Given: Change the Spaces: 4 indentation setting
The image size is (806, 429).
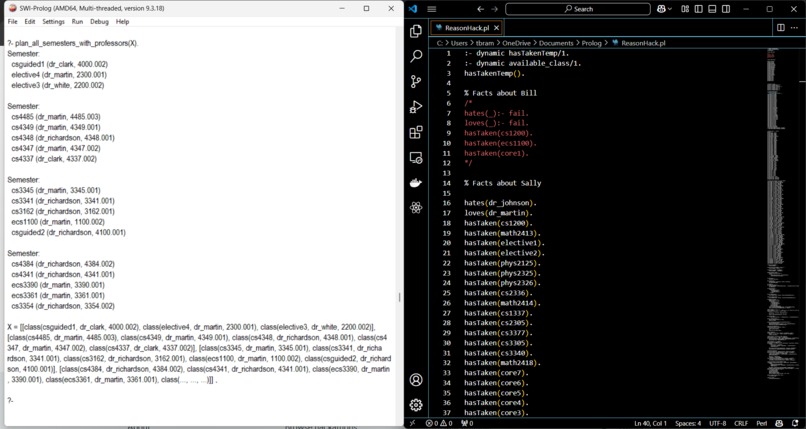Looking at the screenshot, I should [688, 423].
